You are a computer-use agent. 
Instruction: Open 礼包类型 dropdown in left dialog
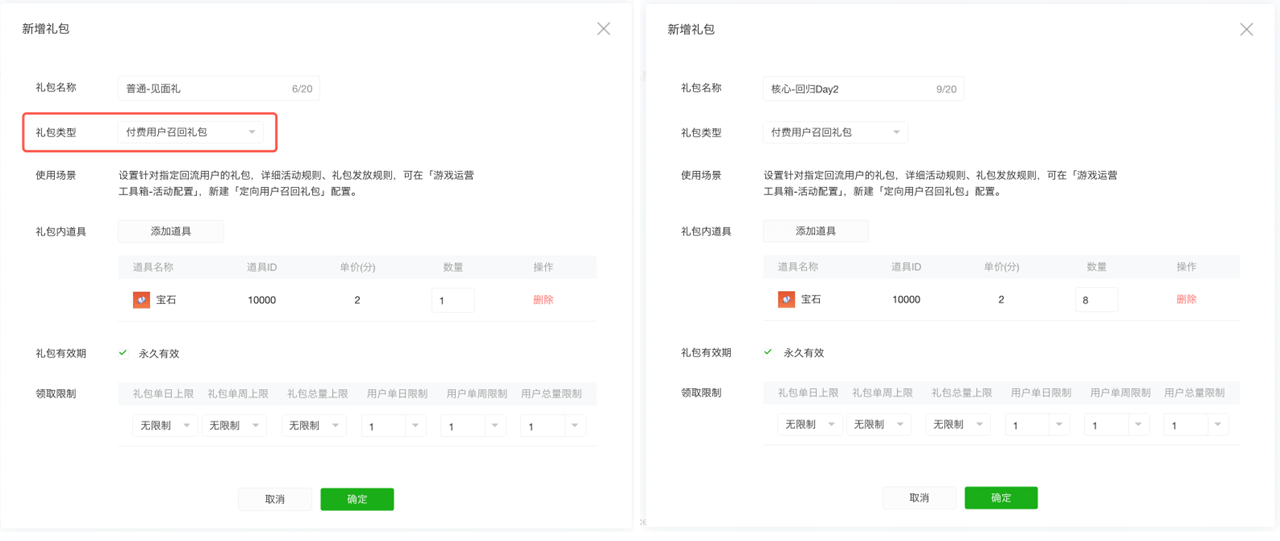click(190, 132)
